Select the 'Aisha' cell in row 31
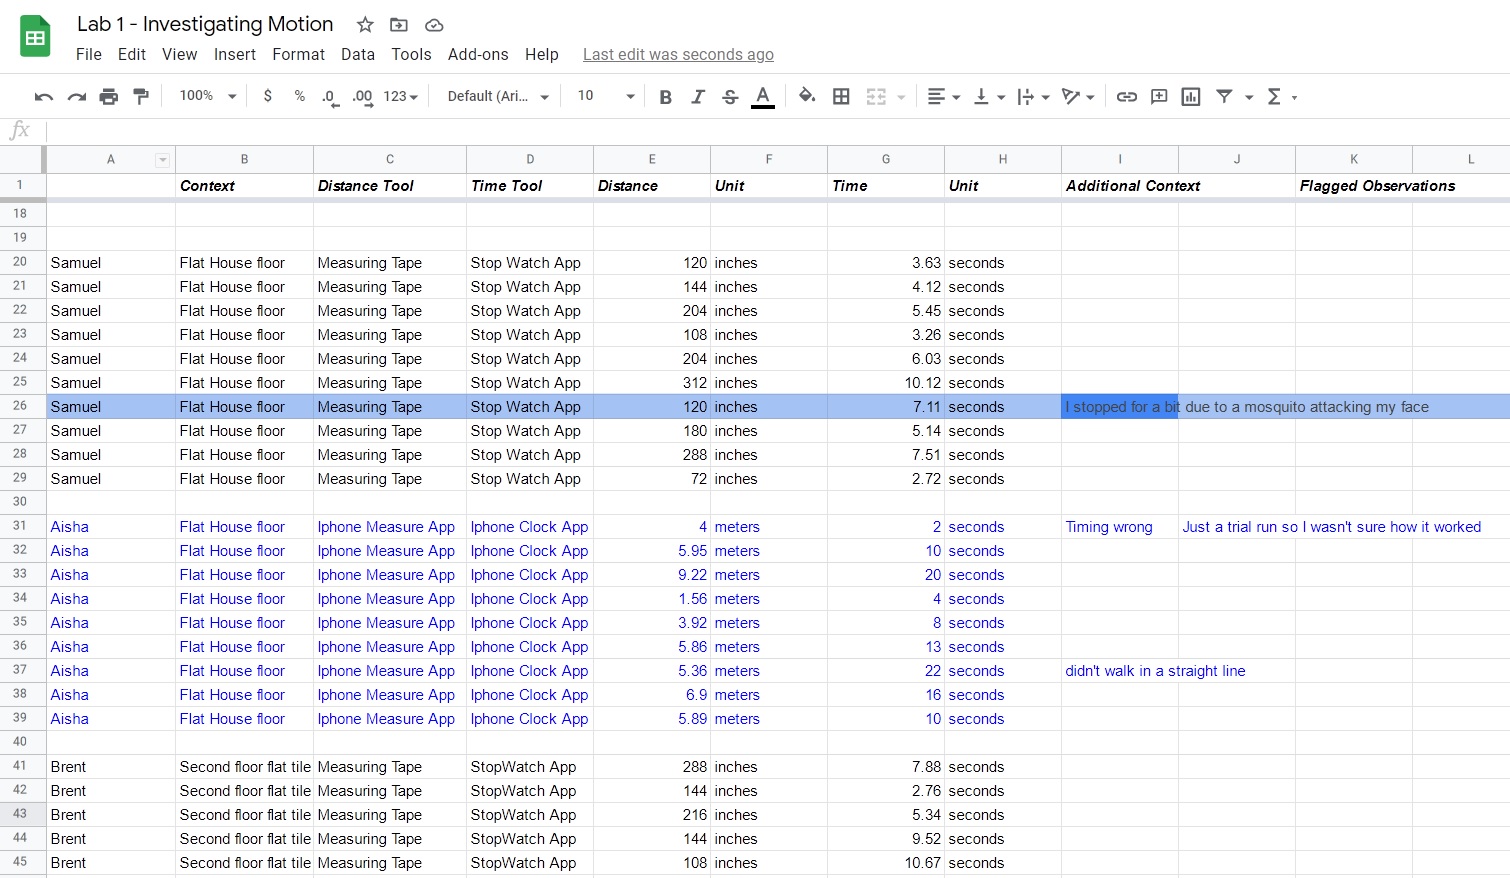Viewport: 1510px width, 878px height. [111, 527]
